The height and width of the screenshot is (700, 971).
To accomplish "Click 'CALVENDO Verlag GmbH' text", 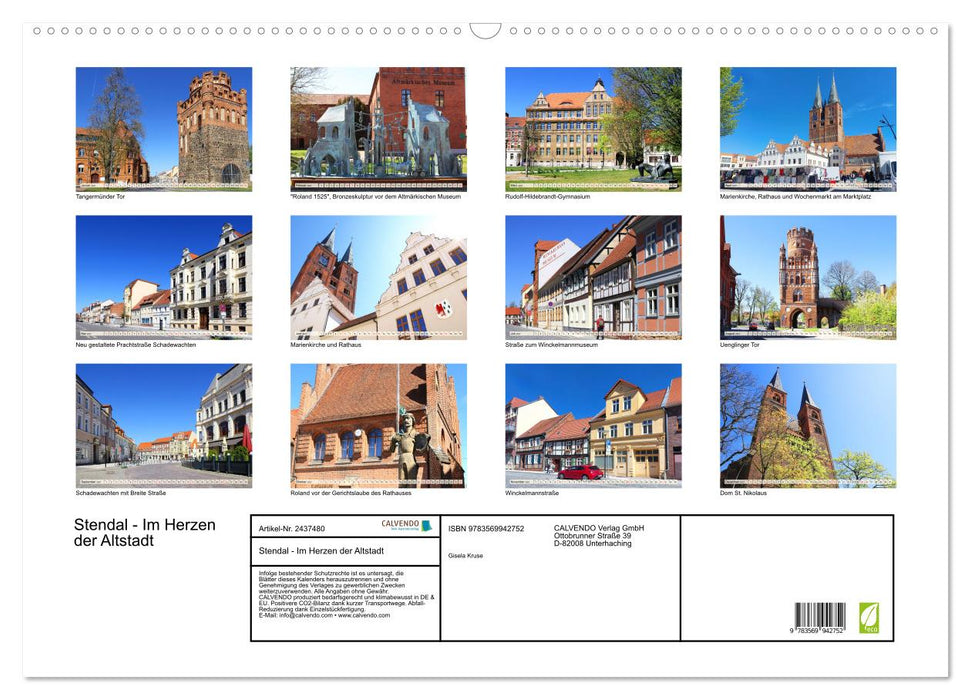I will 599,528.
